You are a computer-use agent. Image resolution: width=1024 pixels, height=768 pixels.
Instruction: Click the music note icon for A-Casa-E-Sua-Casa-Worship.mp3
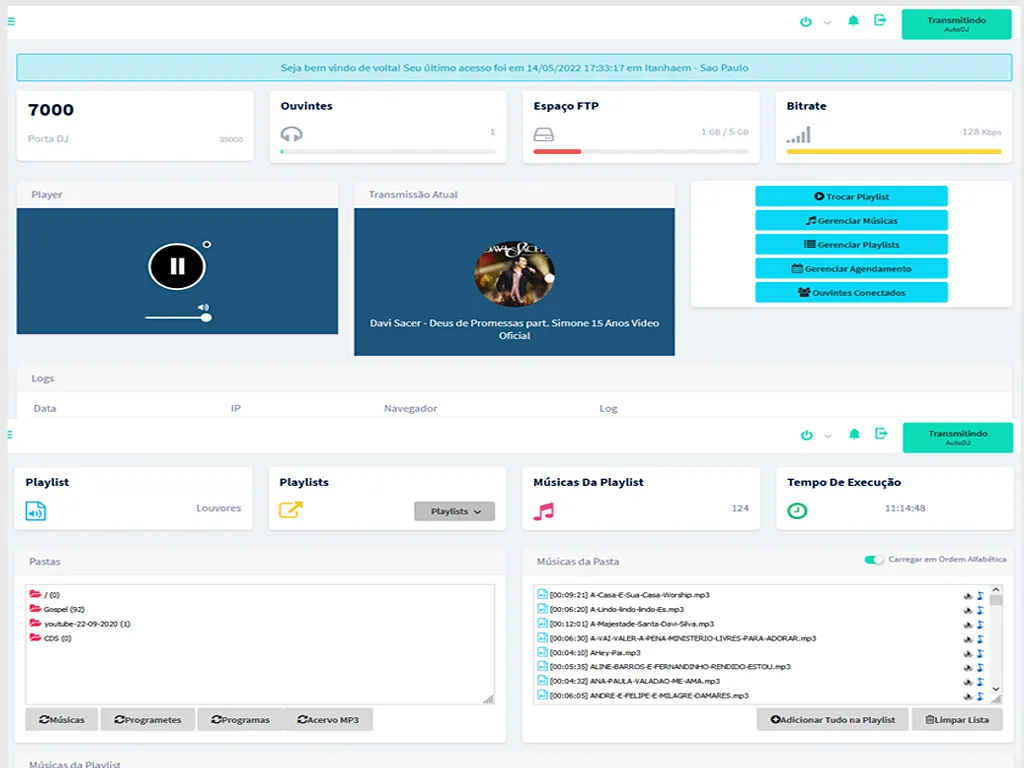point(981,595)
